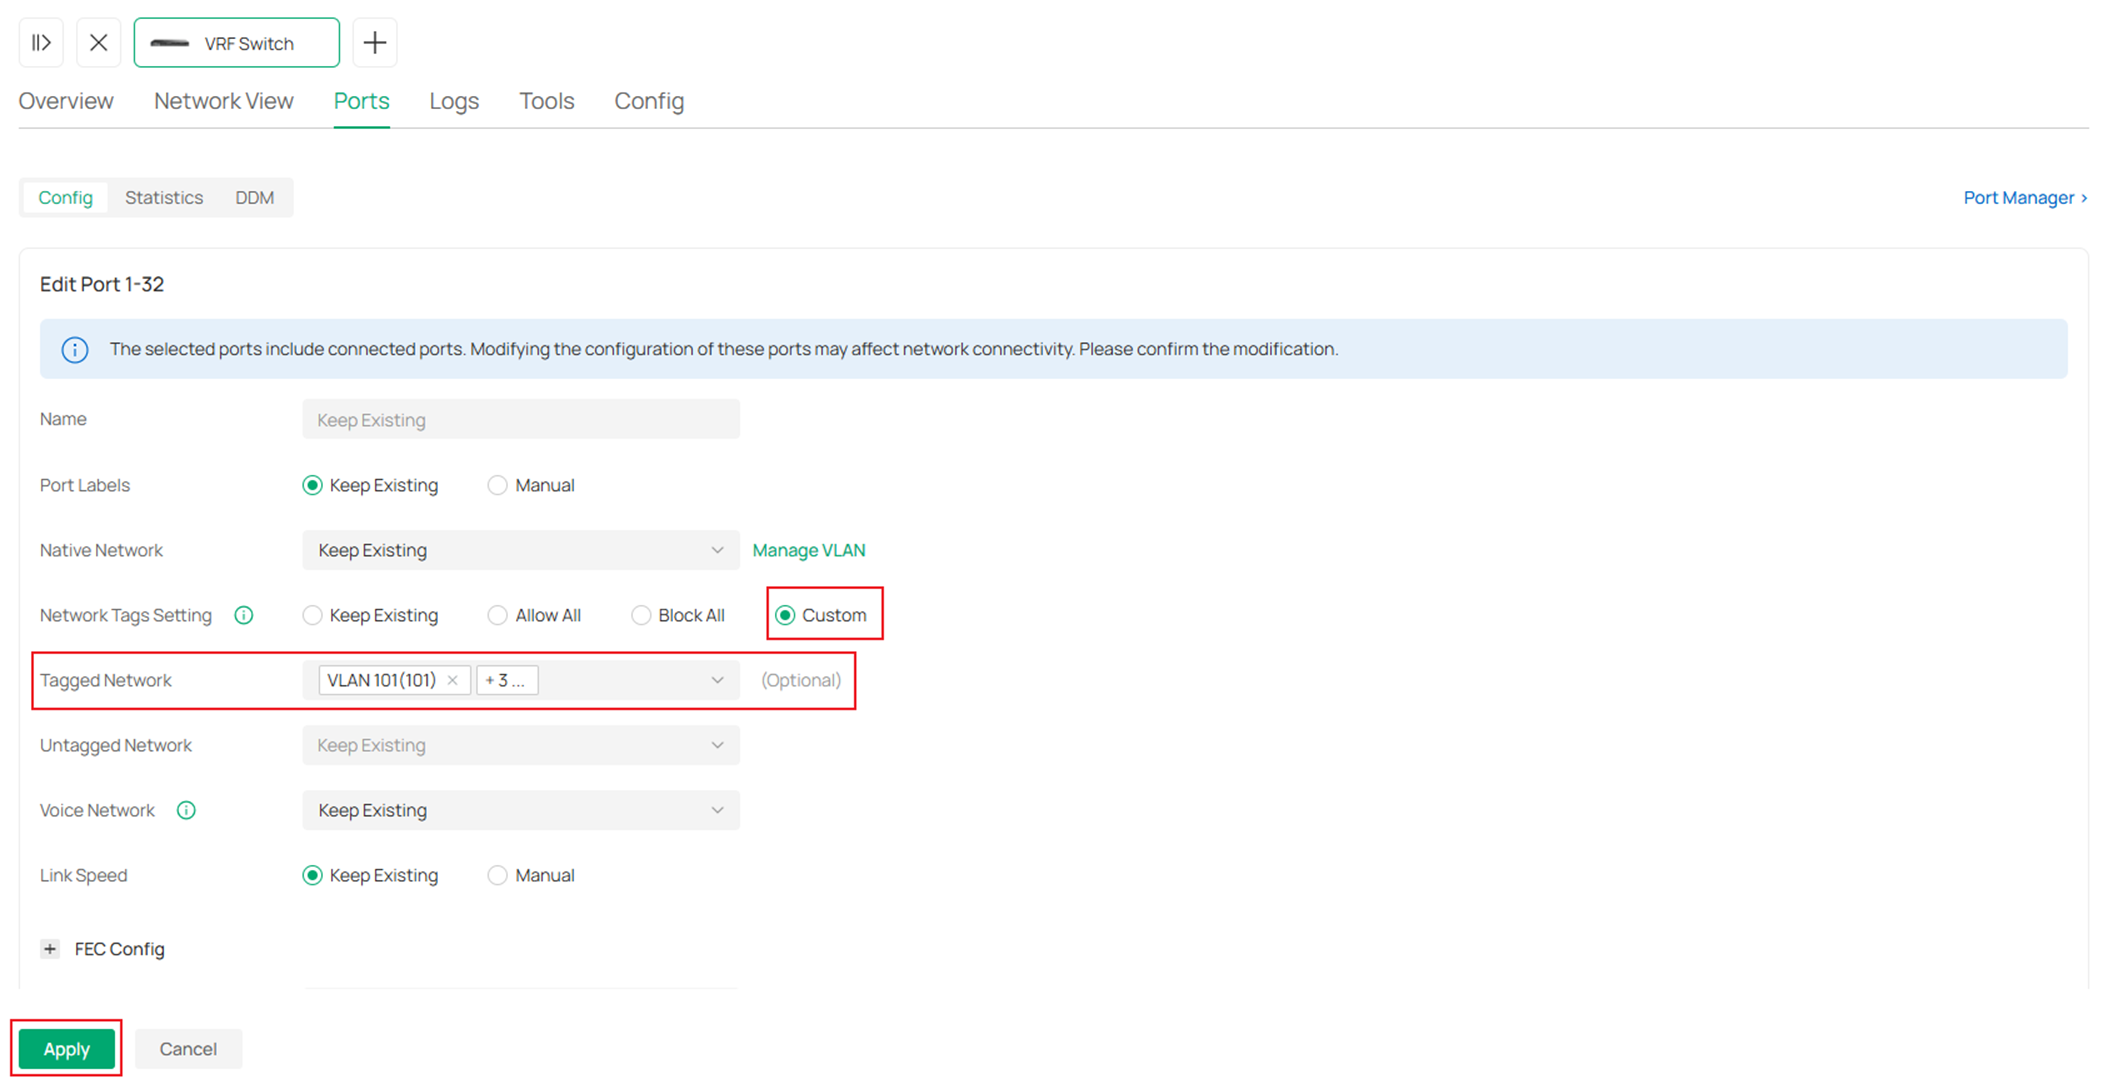Collapse the left sidebar panel
This screenshot has height=1079, width=2103.
point(41,42)
